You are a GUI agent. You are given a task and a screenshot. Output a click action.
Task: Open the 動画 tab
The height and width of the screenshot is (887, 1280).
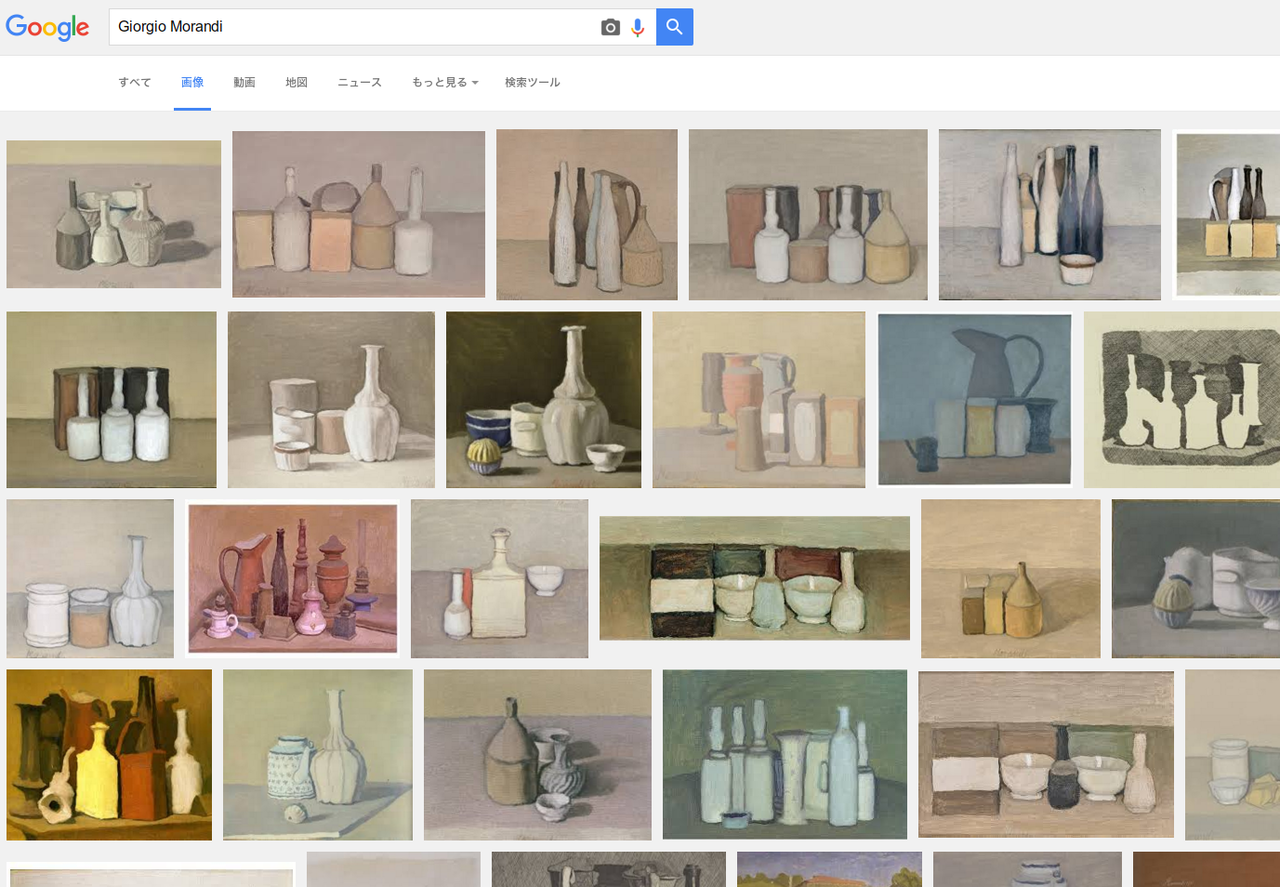click(245, 82)
